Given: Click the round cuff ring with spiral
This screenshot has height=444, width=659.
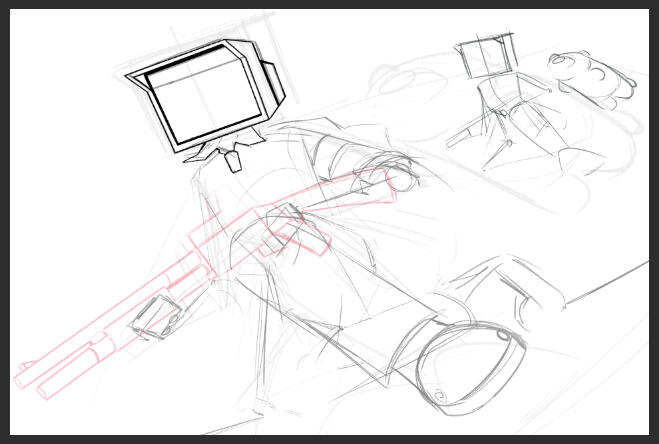Looking at the screenshot, I should click(470, 368).
